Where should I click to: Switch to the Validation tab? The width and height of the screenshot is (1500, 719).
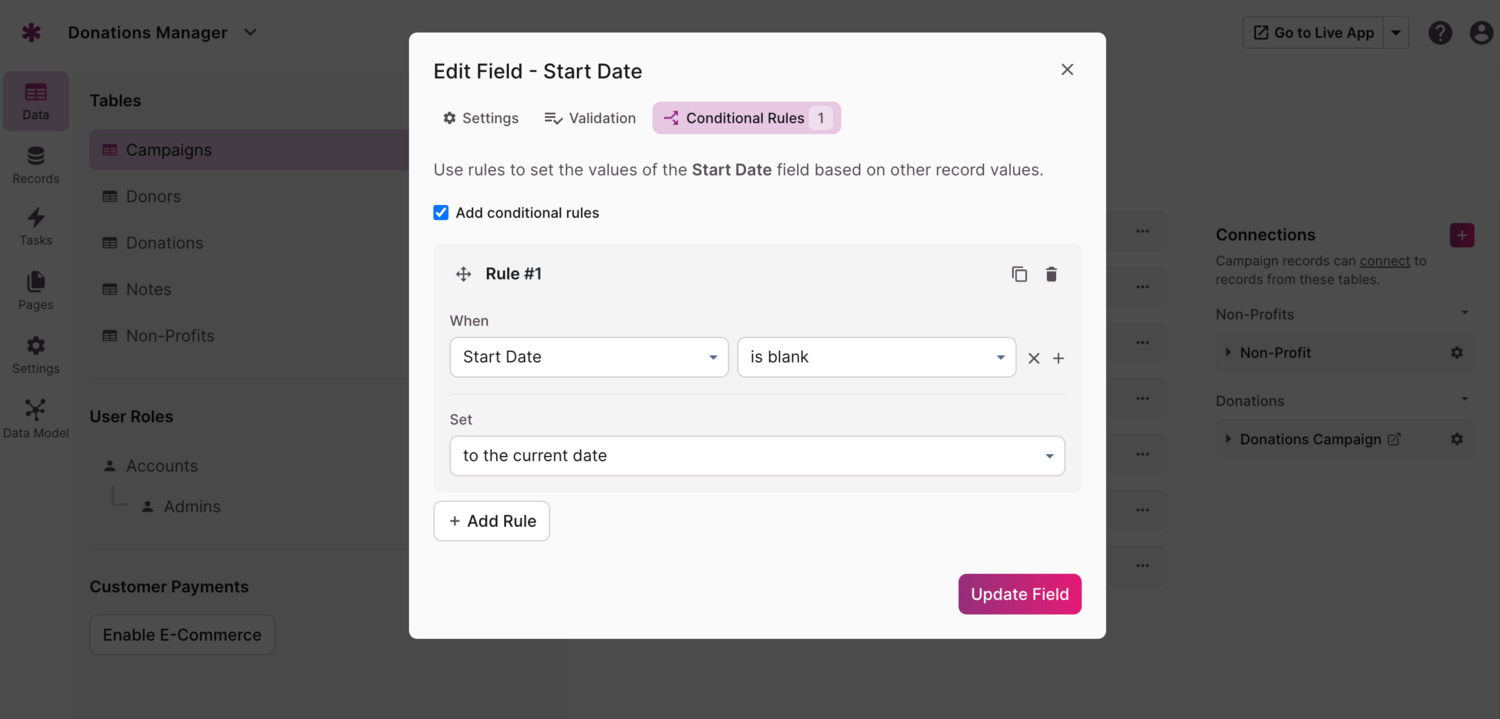[590, 118]
